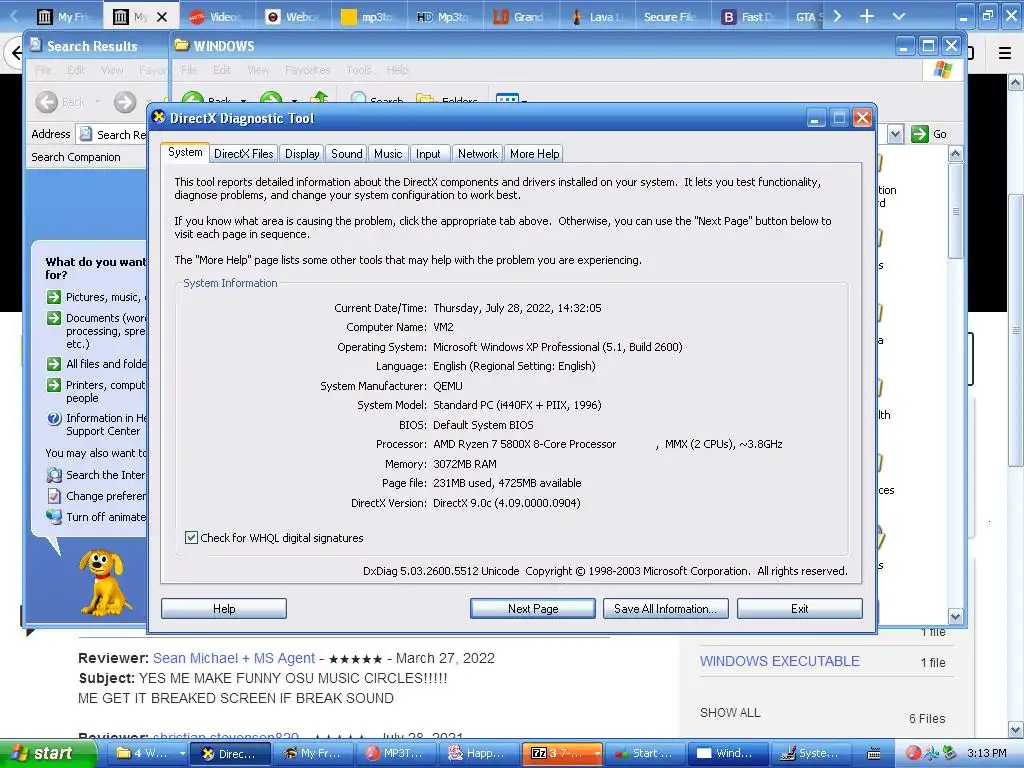Image resolution: width=1024 pixels, height=768 pixels.
Task: Open the Tools menu in WINDOWS window
Action: point(359,70)
